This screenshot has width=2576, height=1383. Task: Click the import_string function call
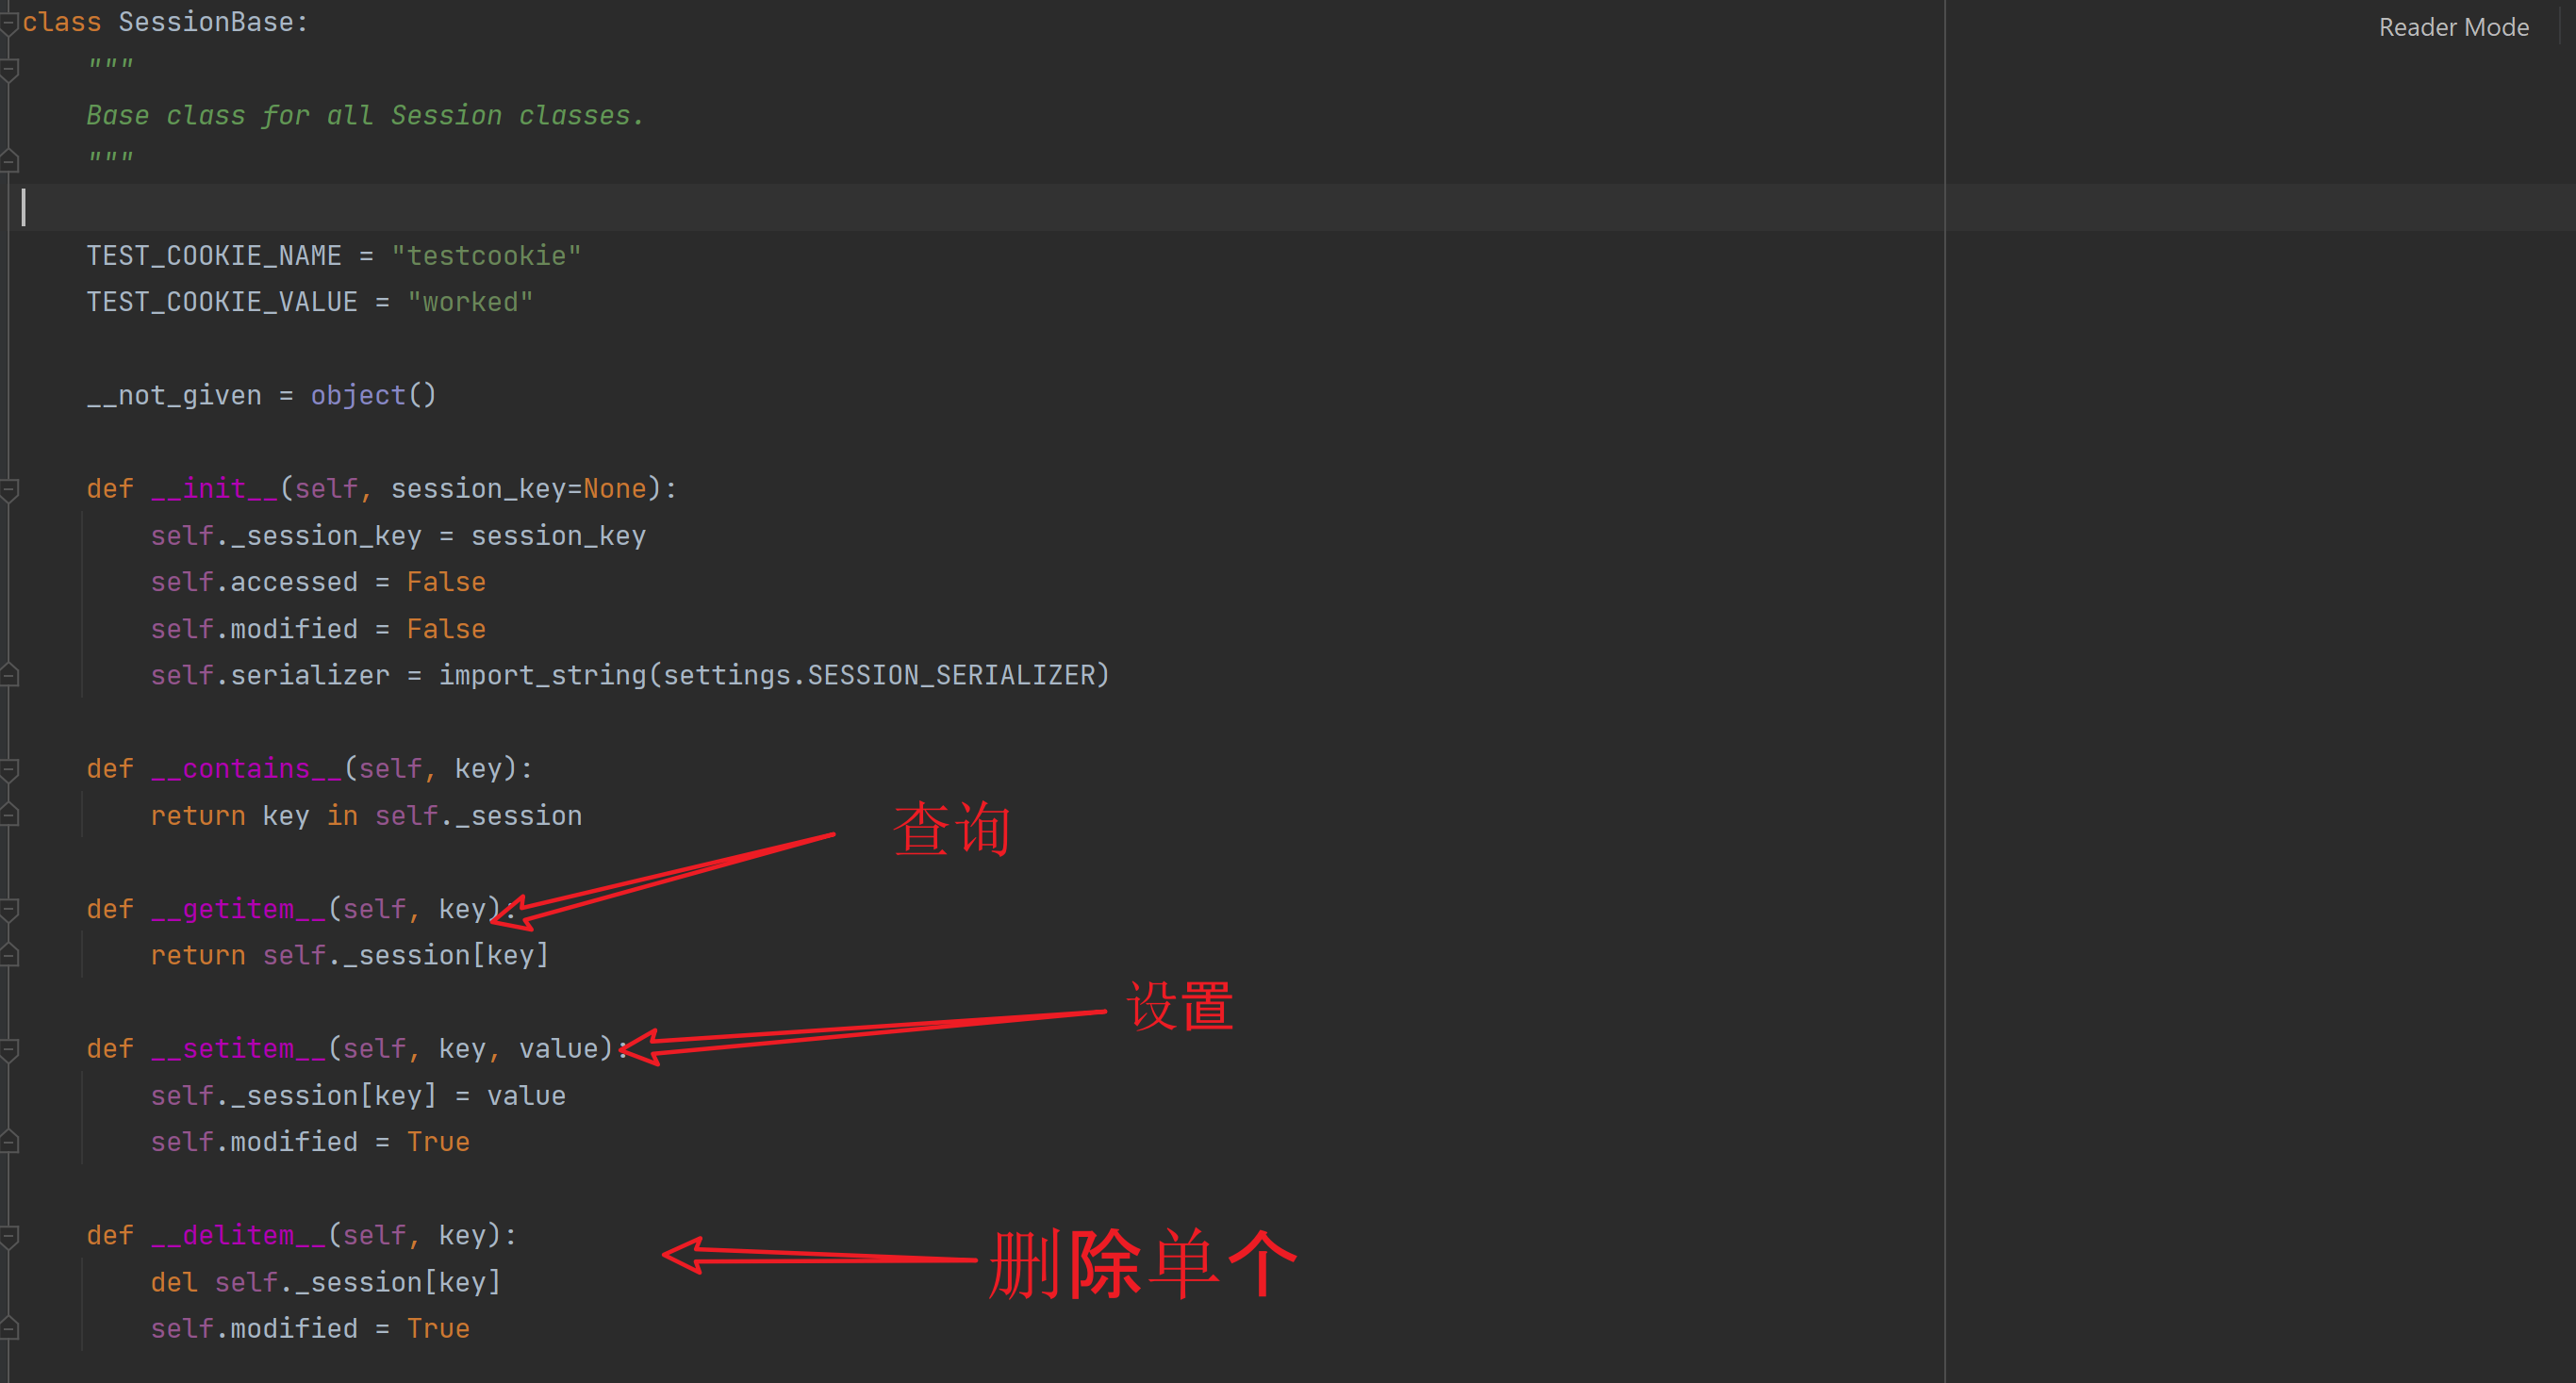coord(542,676)
